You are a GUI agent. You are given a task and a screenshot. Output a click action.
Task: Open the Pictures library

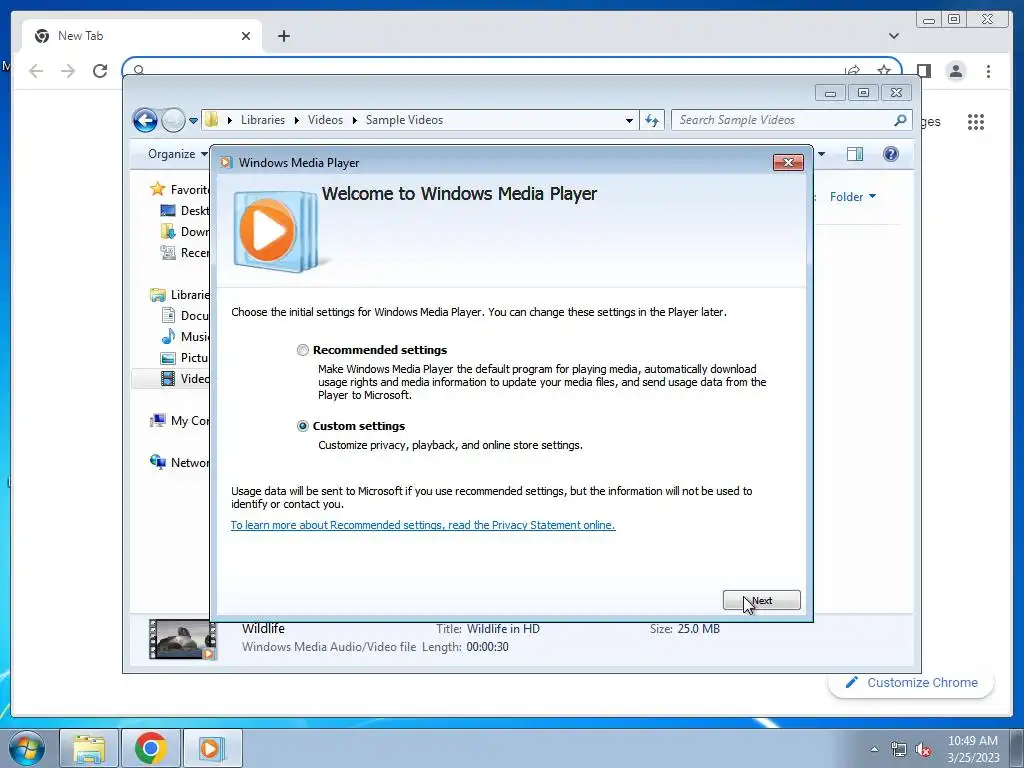(185, 358)
